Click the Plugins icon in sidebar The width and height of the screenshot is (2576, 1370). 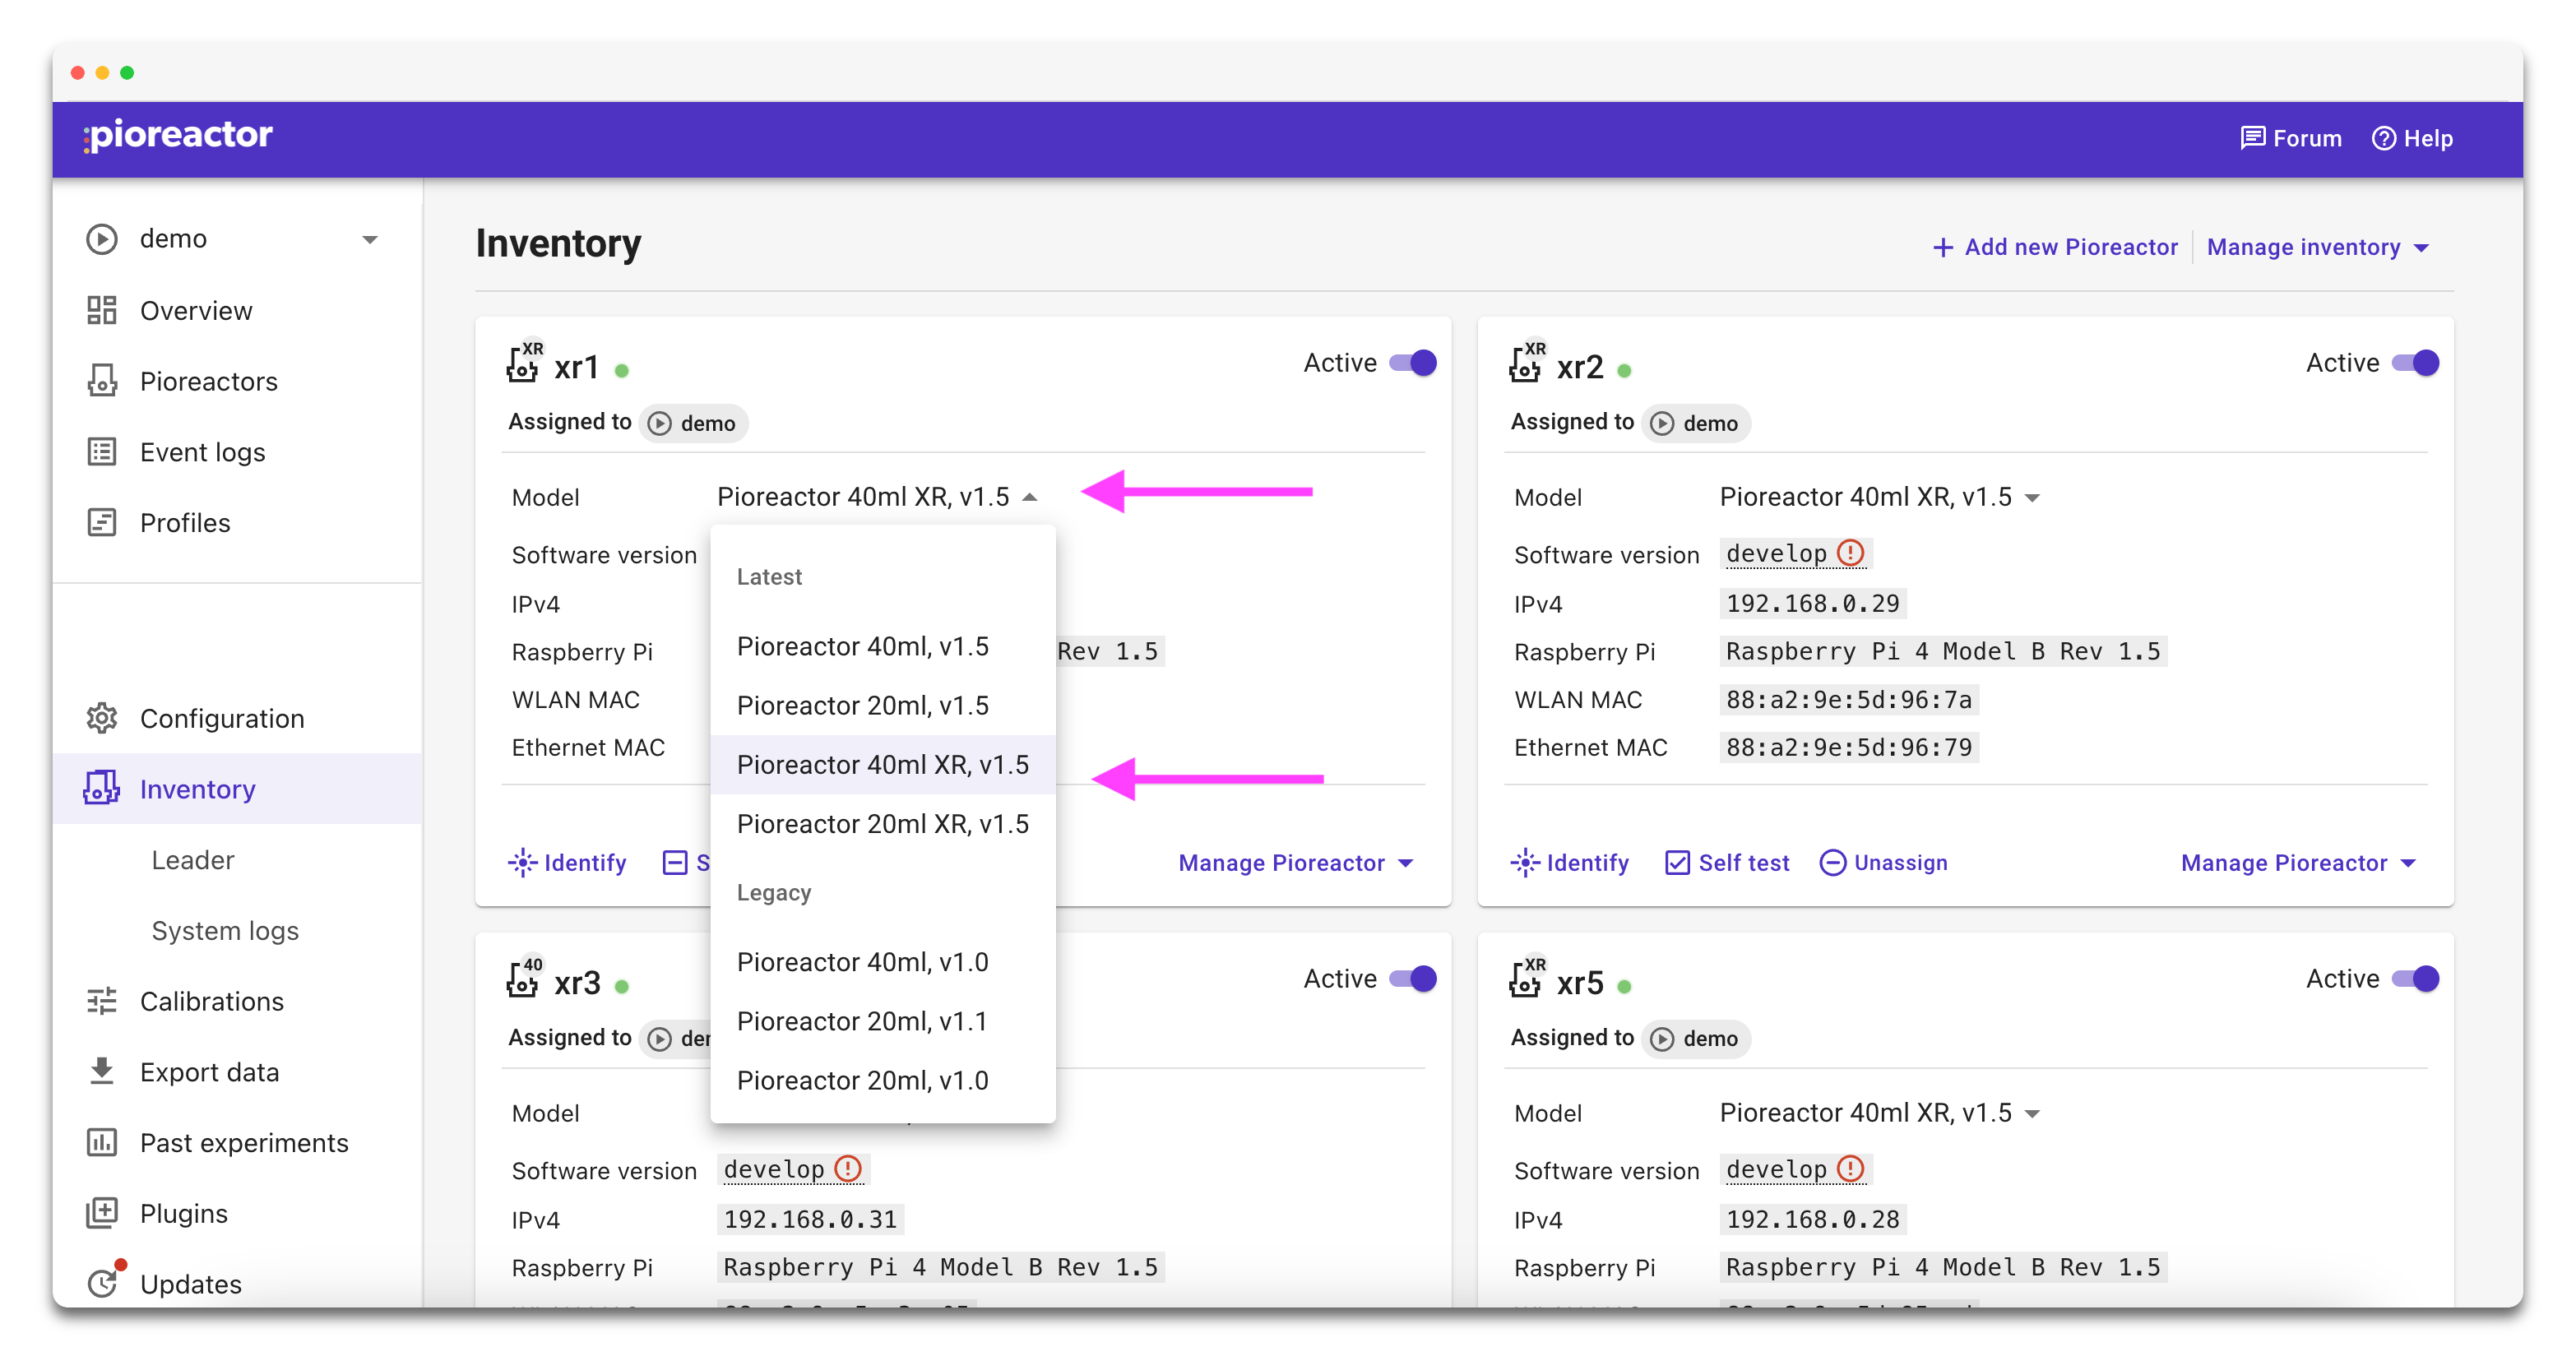(x=101, y=1213)
